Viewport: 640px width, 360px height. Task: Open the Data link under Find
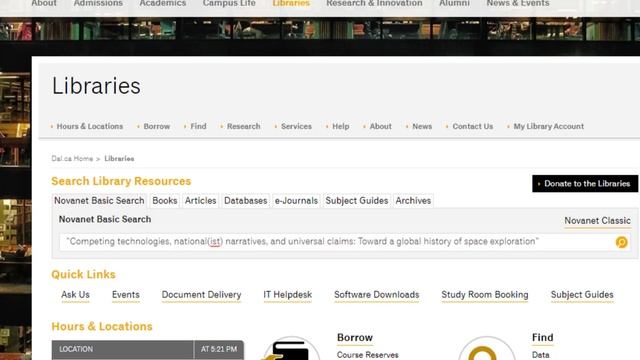click(540, 355)
